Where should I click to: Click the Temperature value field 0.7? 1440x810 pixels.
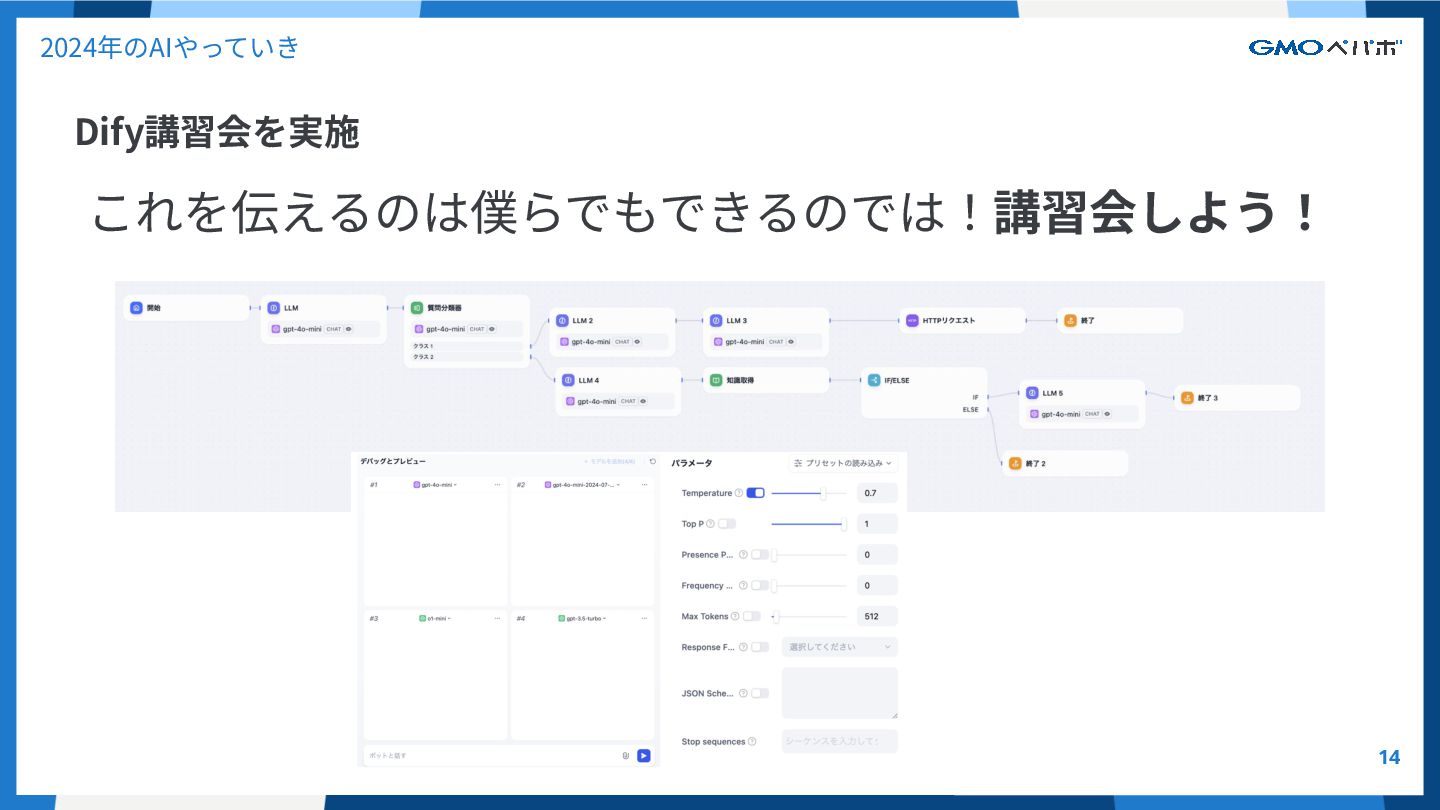pos(877,493)
